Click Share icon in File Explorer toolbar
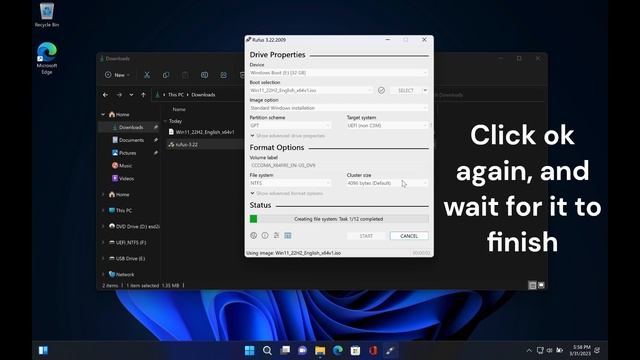This screenshot has width=640, height=360. point(223,75)
